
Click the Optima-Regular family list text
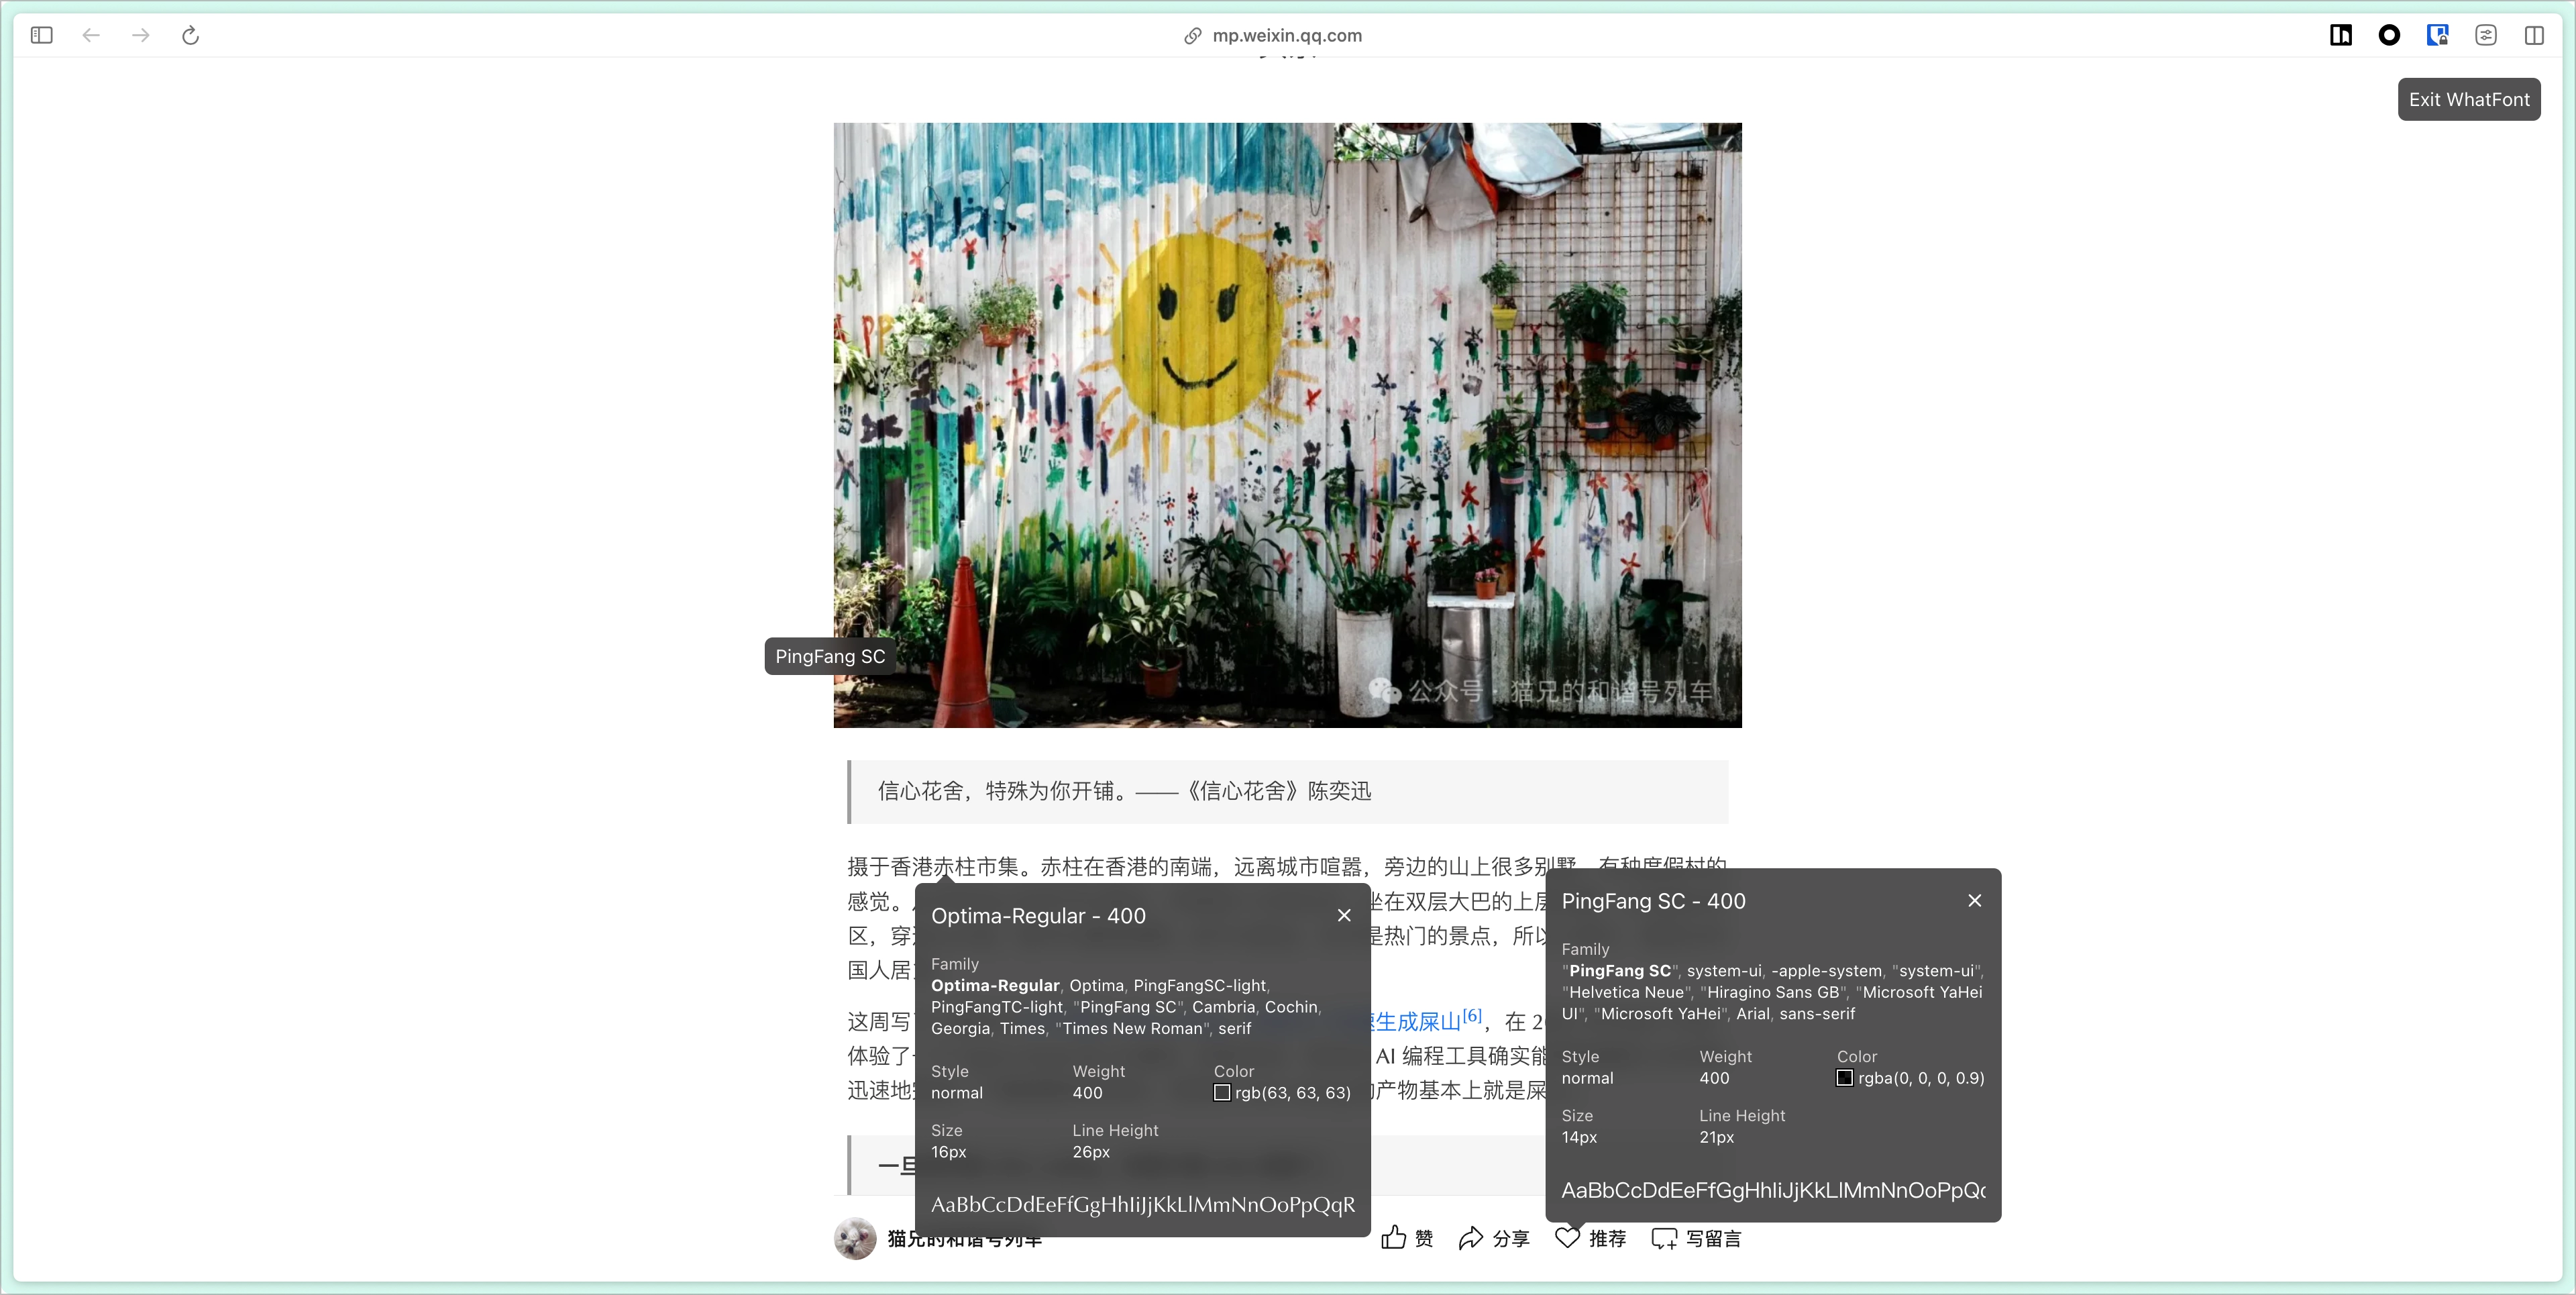[x=1127, y=1006]
